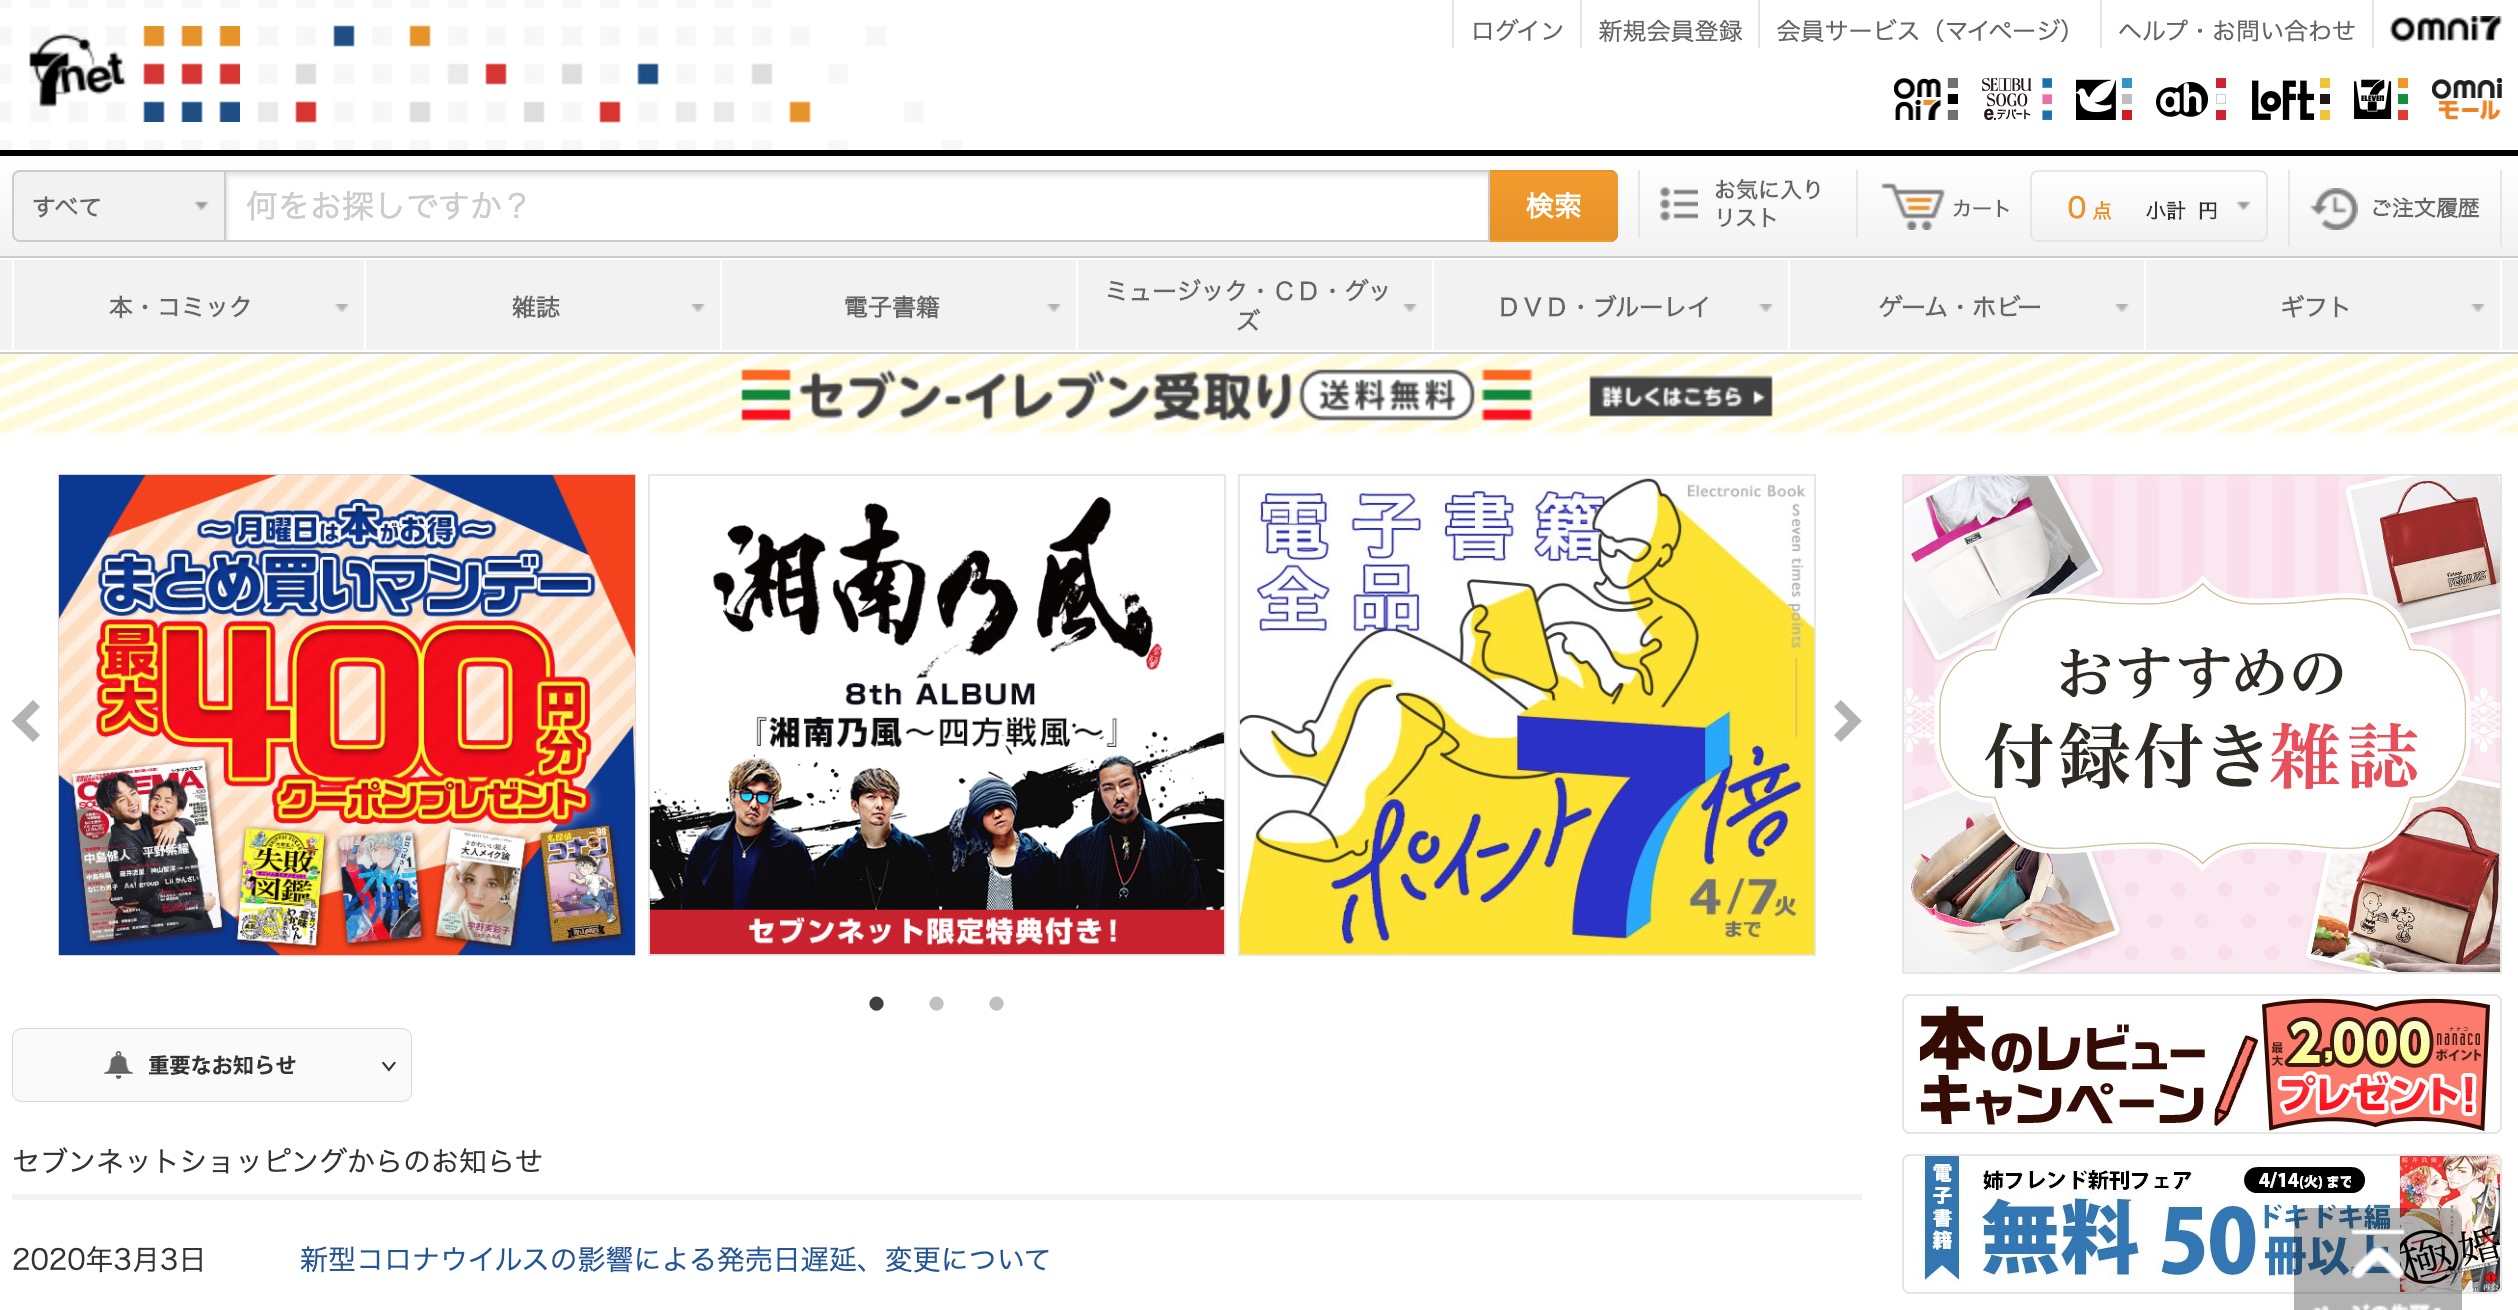Click the date 2020年3月3日
The height and width of the screenshot is (1310, 2518).
pos(108,1259)
